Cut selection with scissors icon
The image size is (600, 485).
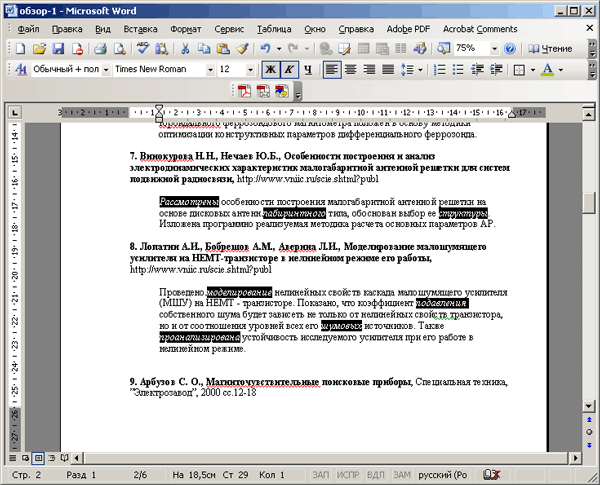[x=185, y=49]
